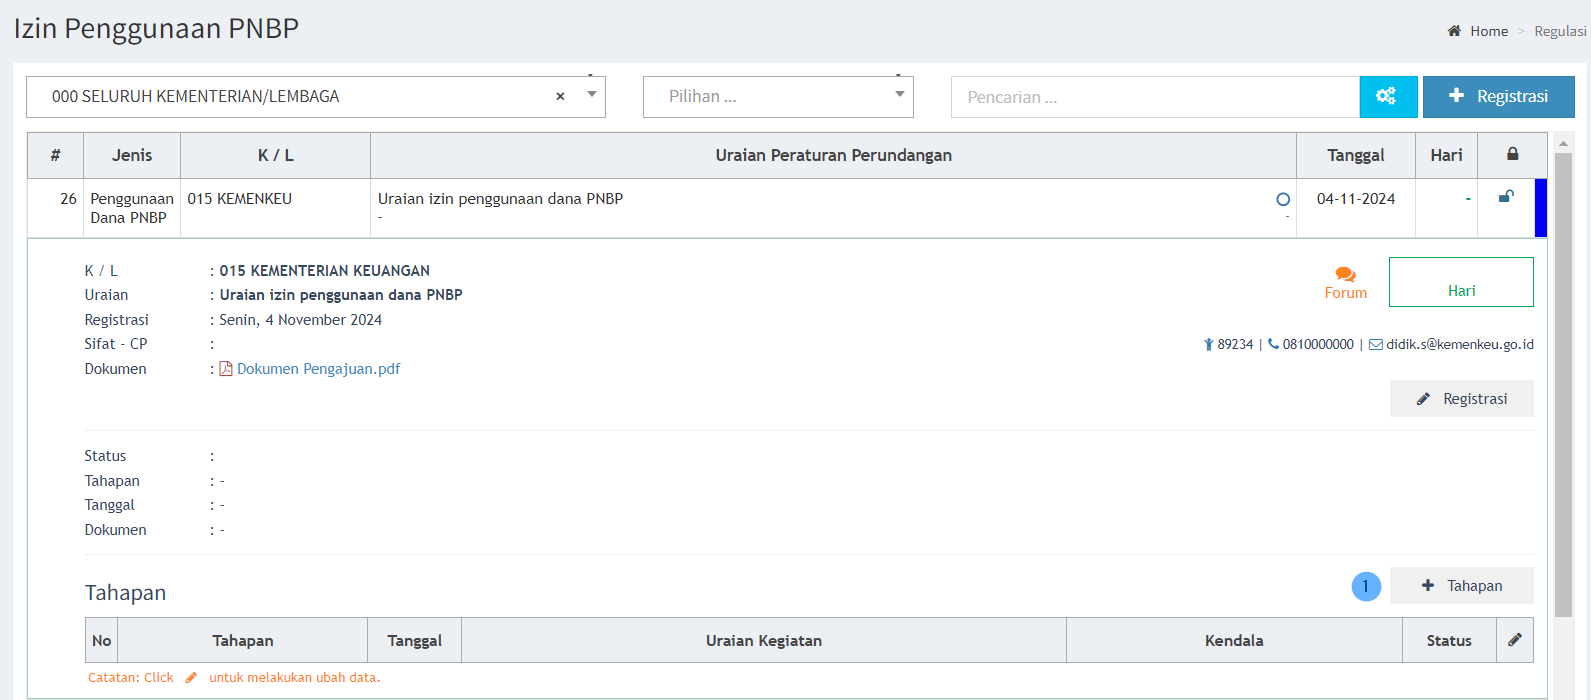Toggle the circle status indicator in row 26

pos(1283,199)
